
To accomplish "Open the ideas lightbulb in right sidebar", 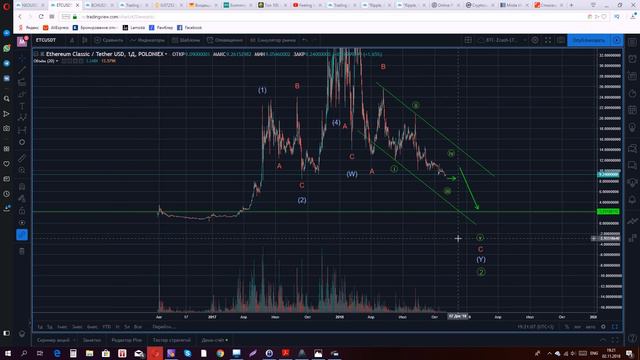I will (x=632, y=127).
